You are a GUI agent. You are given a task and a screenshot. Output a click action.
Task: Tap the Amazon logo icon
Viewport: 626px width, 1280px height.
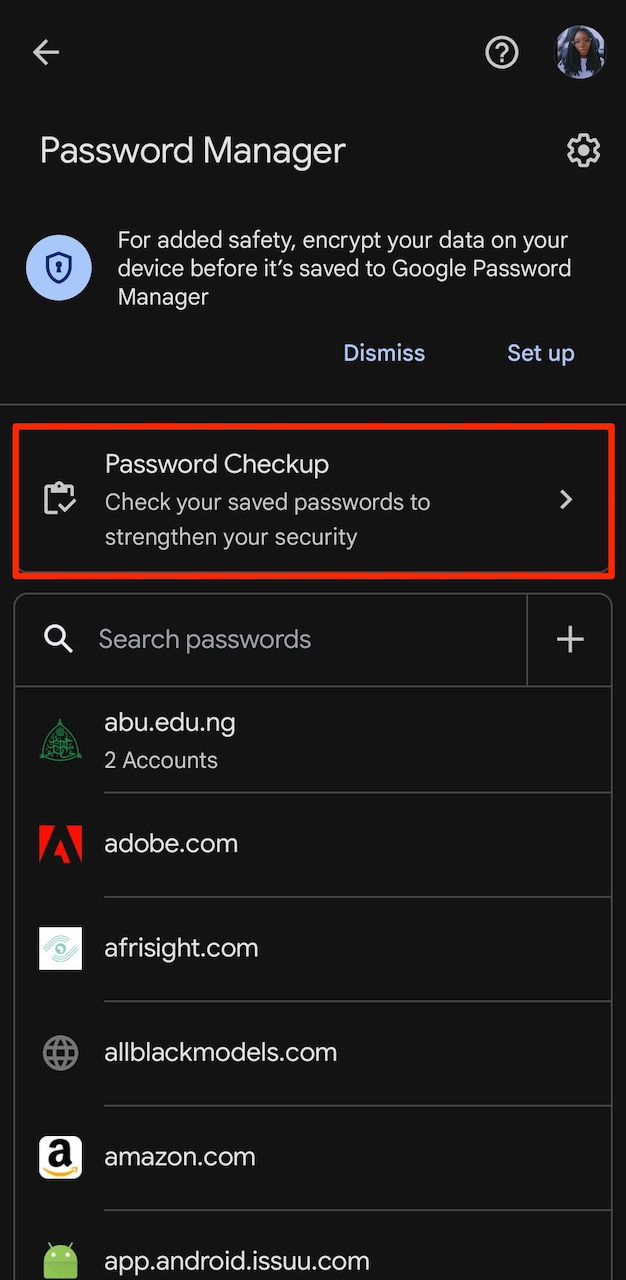point(60,1157)
